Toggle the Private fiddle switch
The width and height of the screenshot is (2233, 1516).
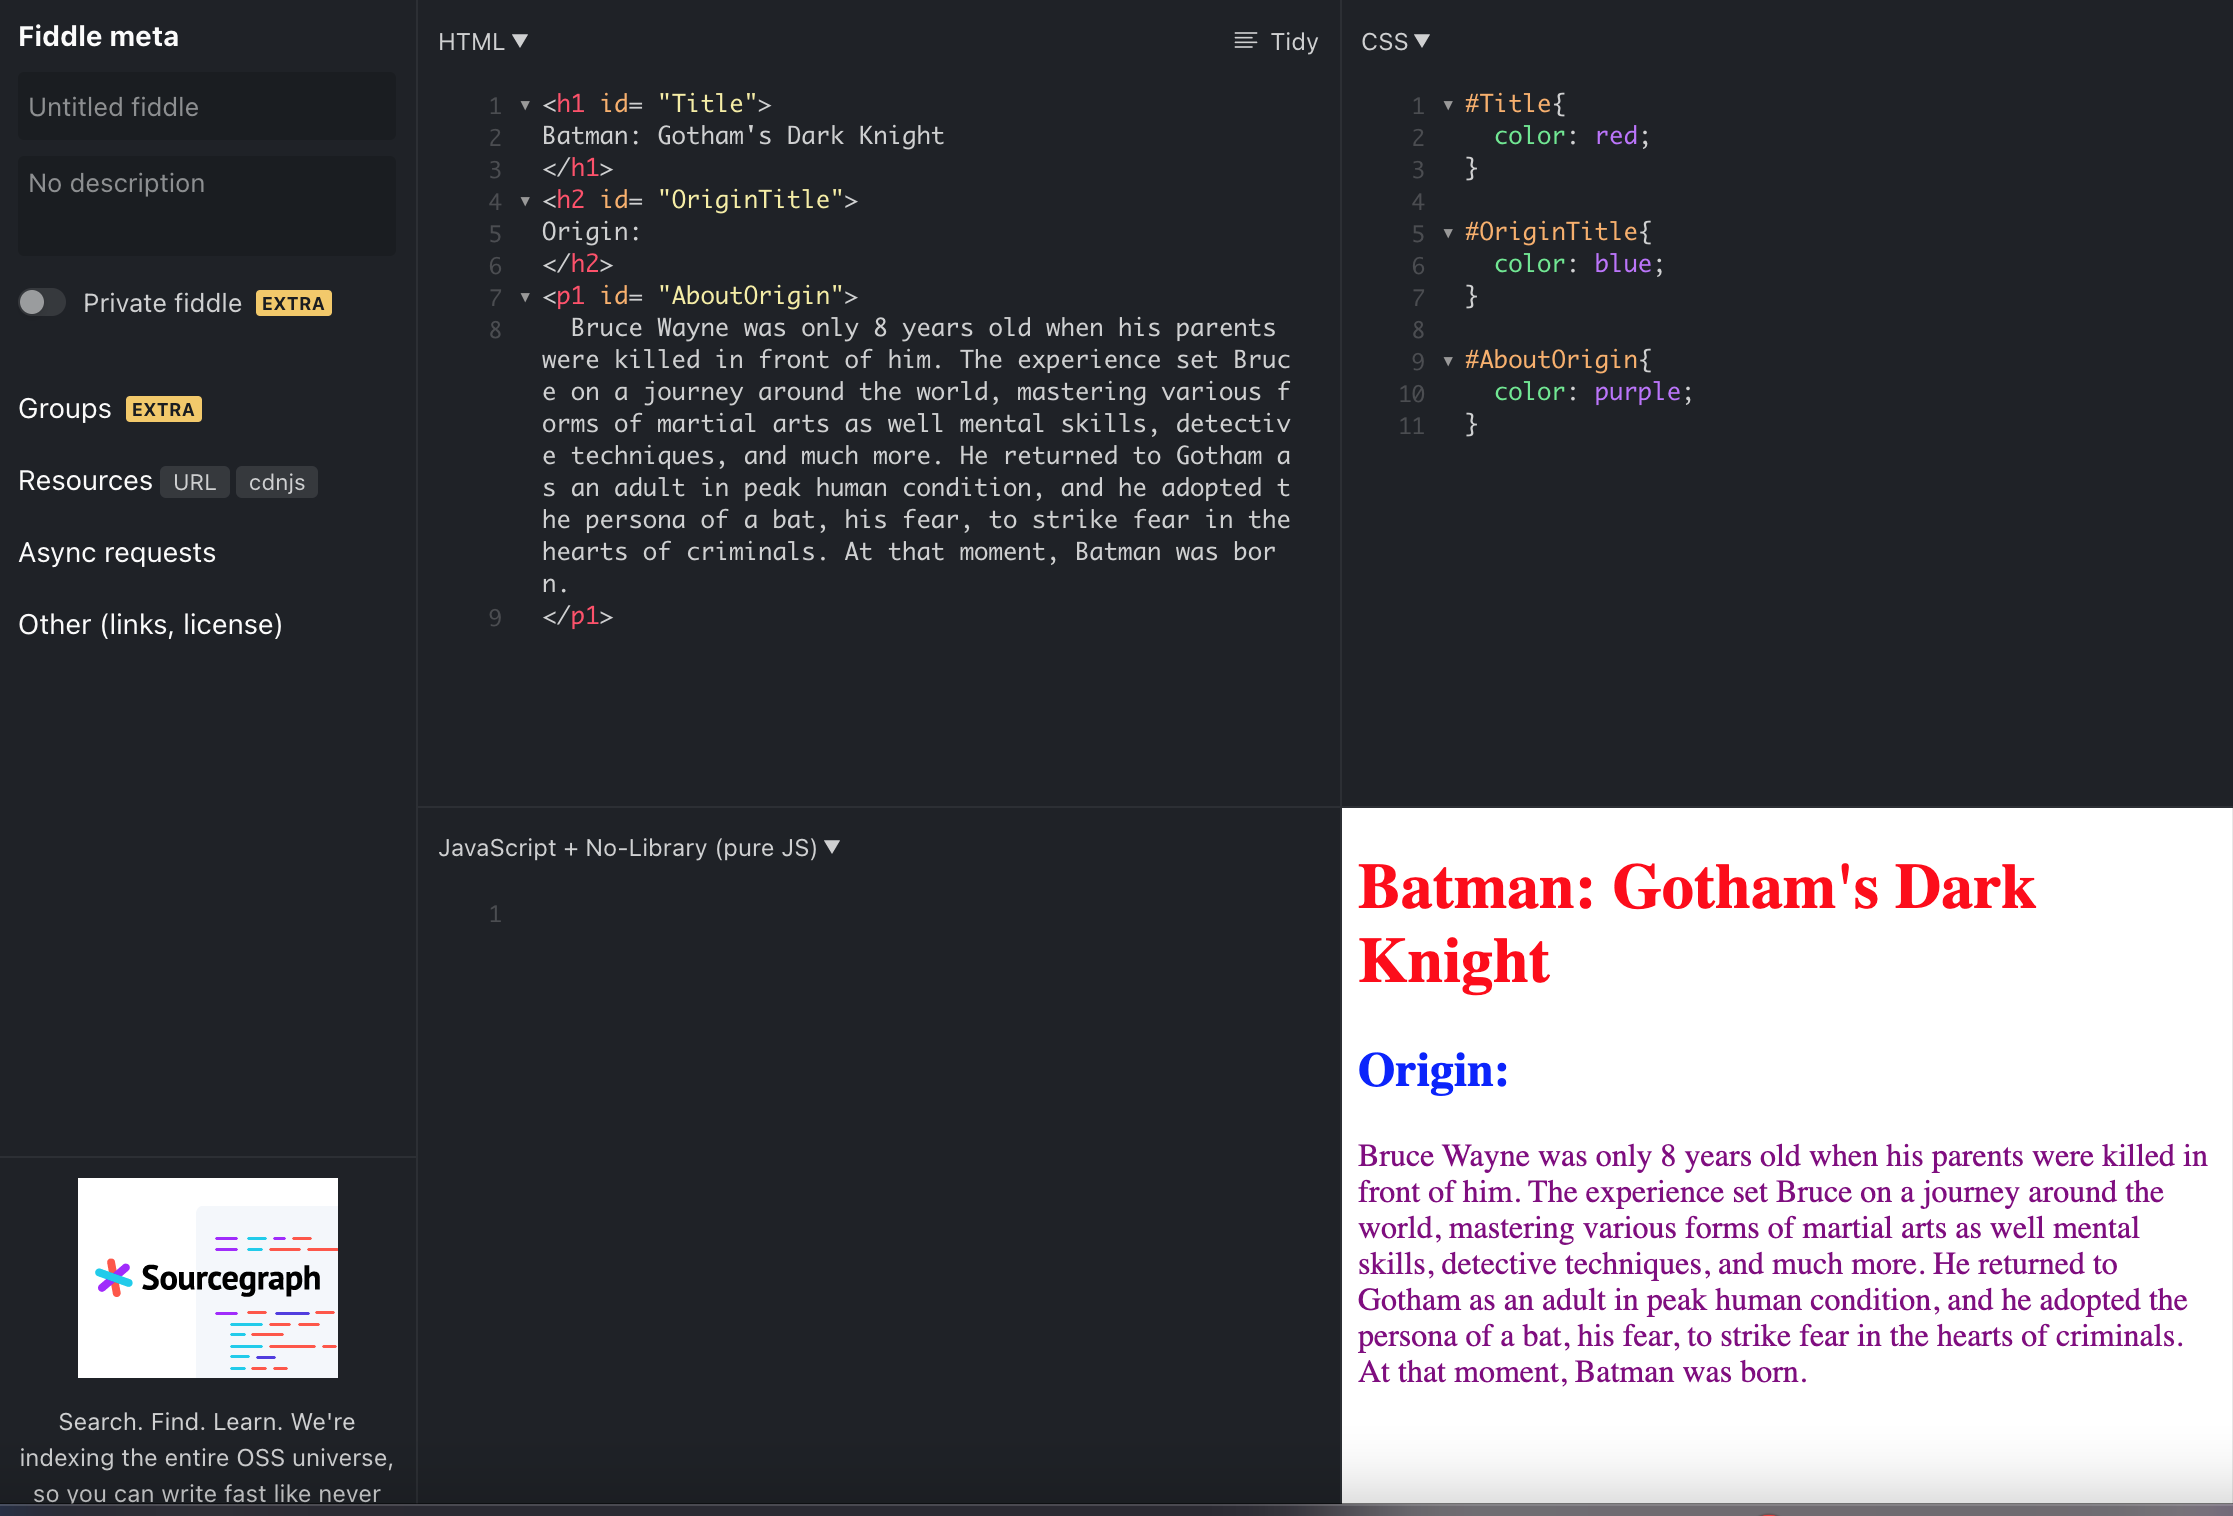(x=42, y=302)
